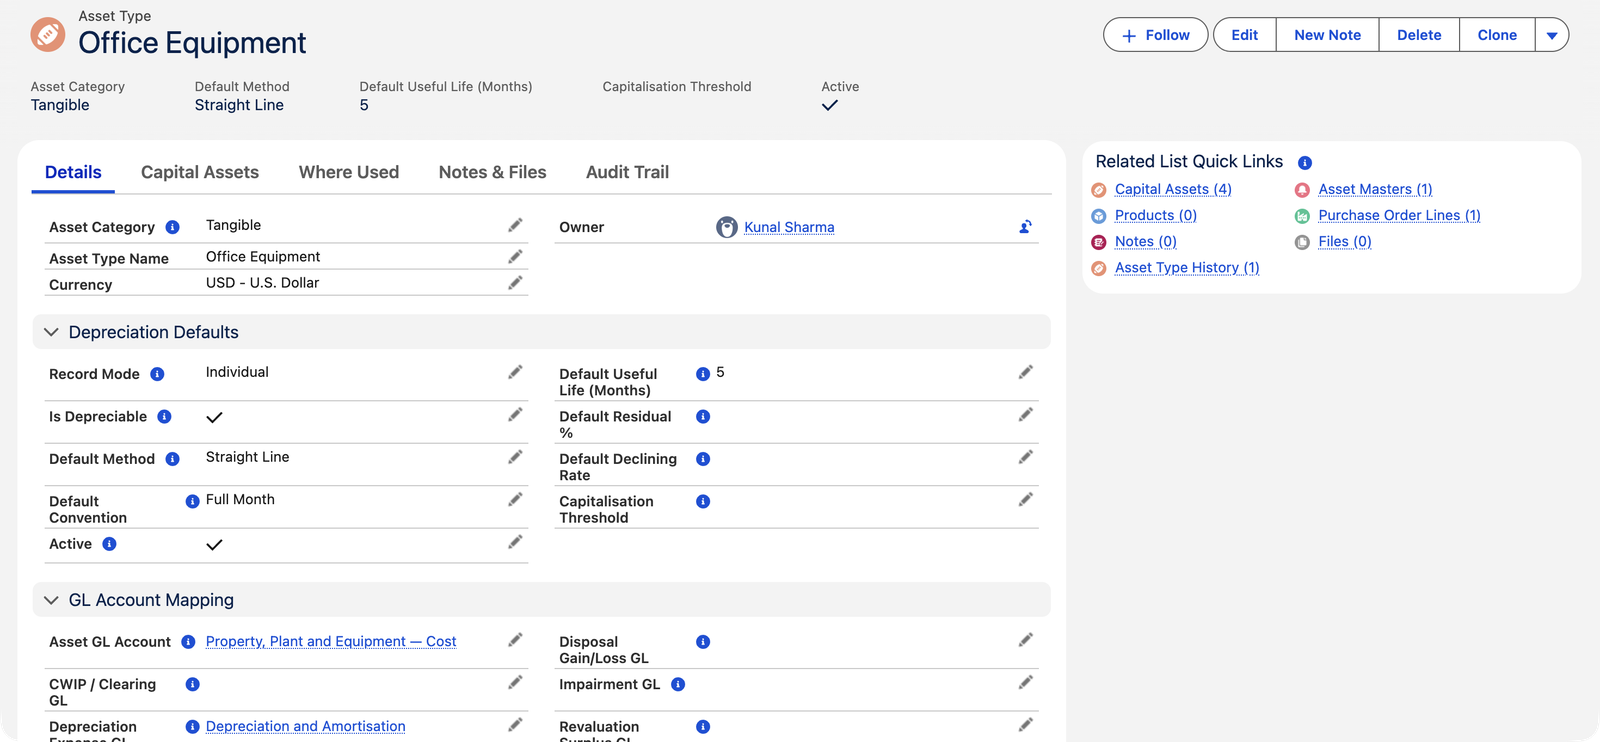Select the Notes & Files tab
This screenshot has width=1600, height=742.
pos(492,172)
